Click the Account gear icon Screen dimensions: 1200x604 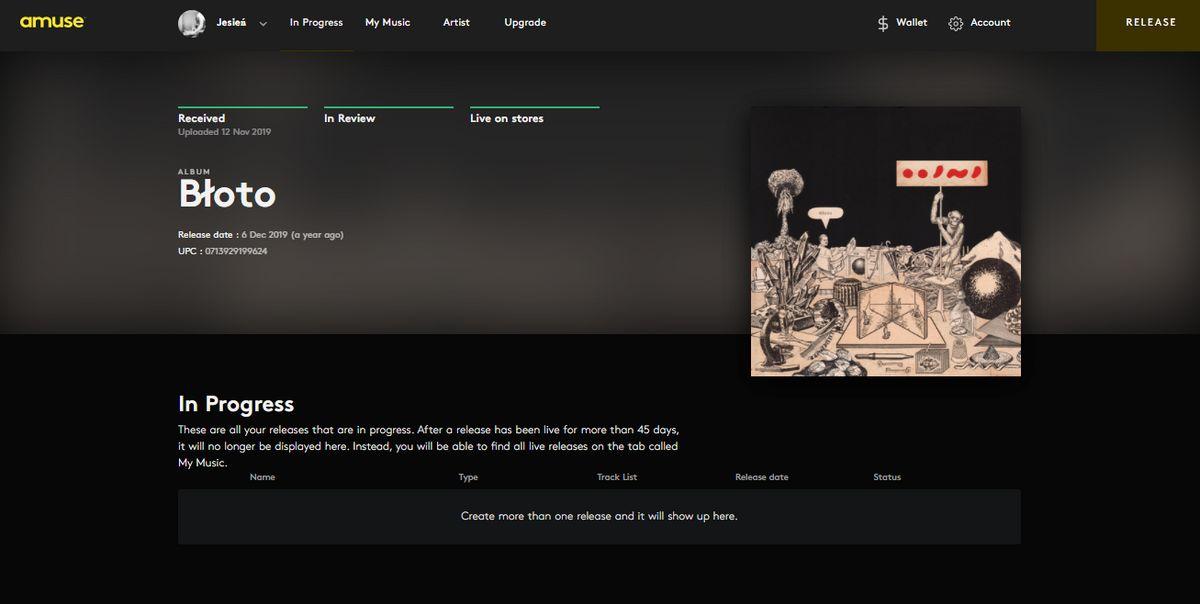[x=956, y=24]
